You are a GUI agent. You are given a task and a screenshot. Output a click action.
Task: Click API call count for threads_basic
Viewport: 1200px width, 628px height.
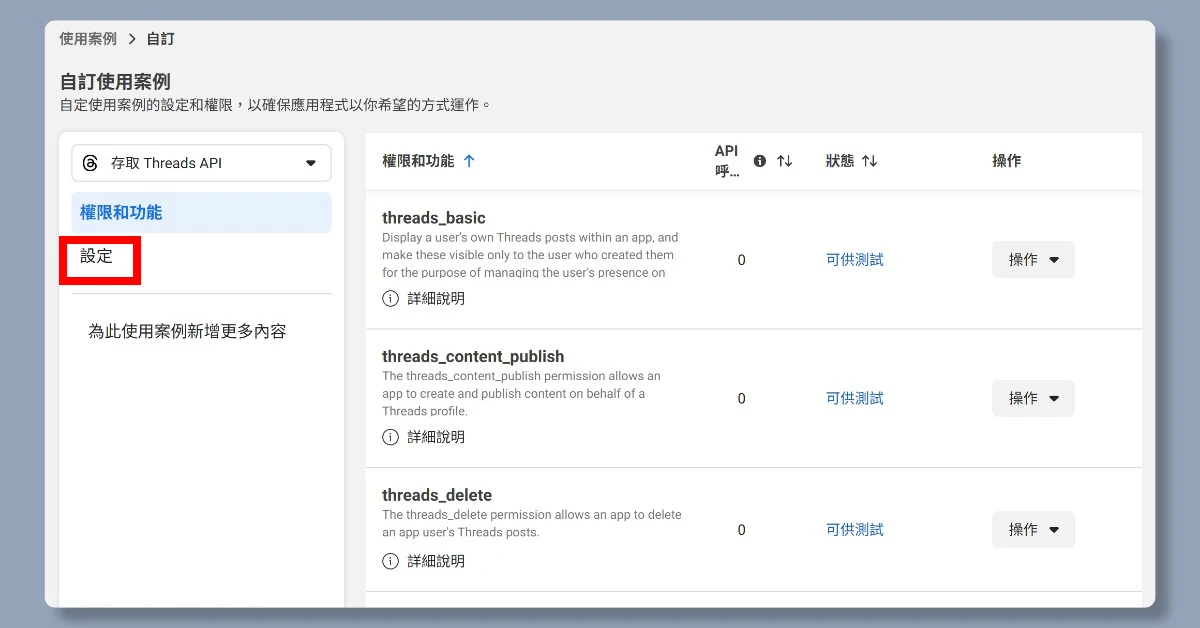point(741,260)
